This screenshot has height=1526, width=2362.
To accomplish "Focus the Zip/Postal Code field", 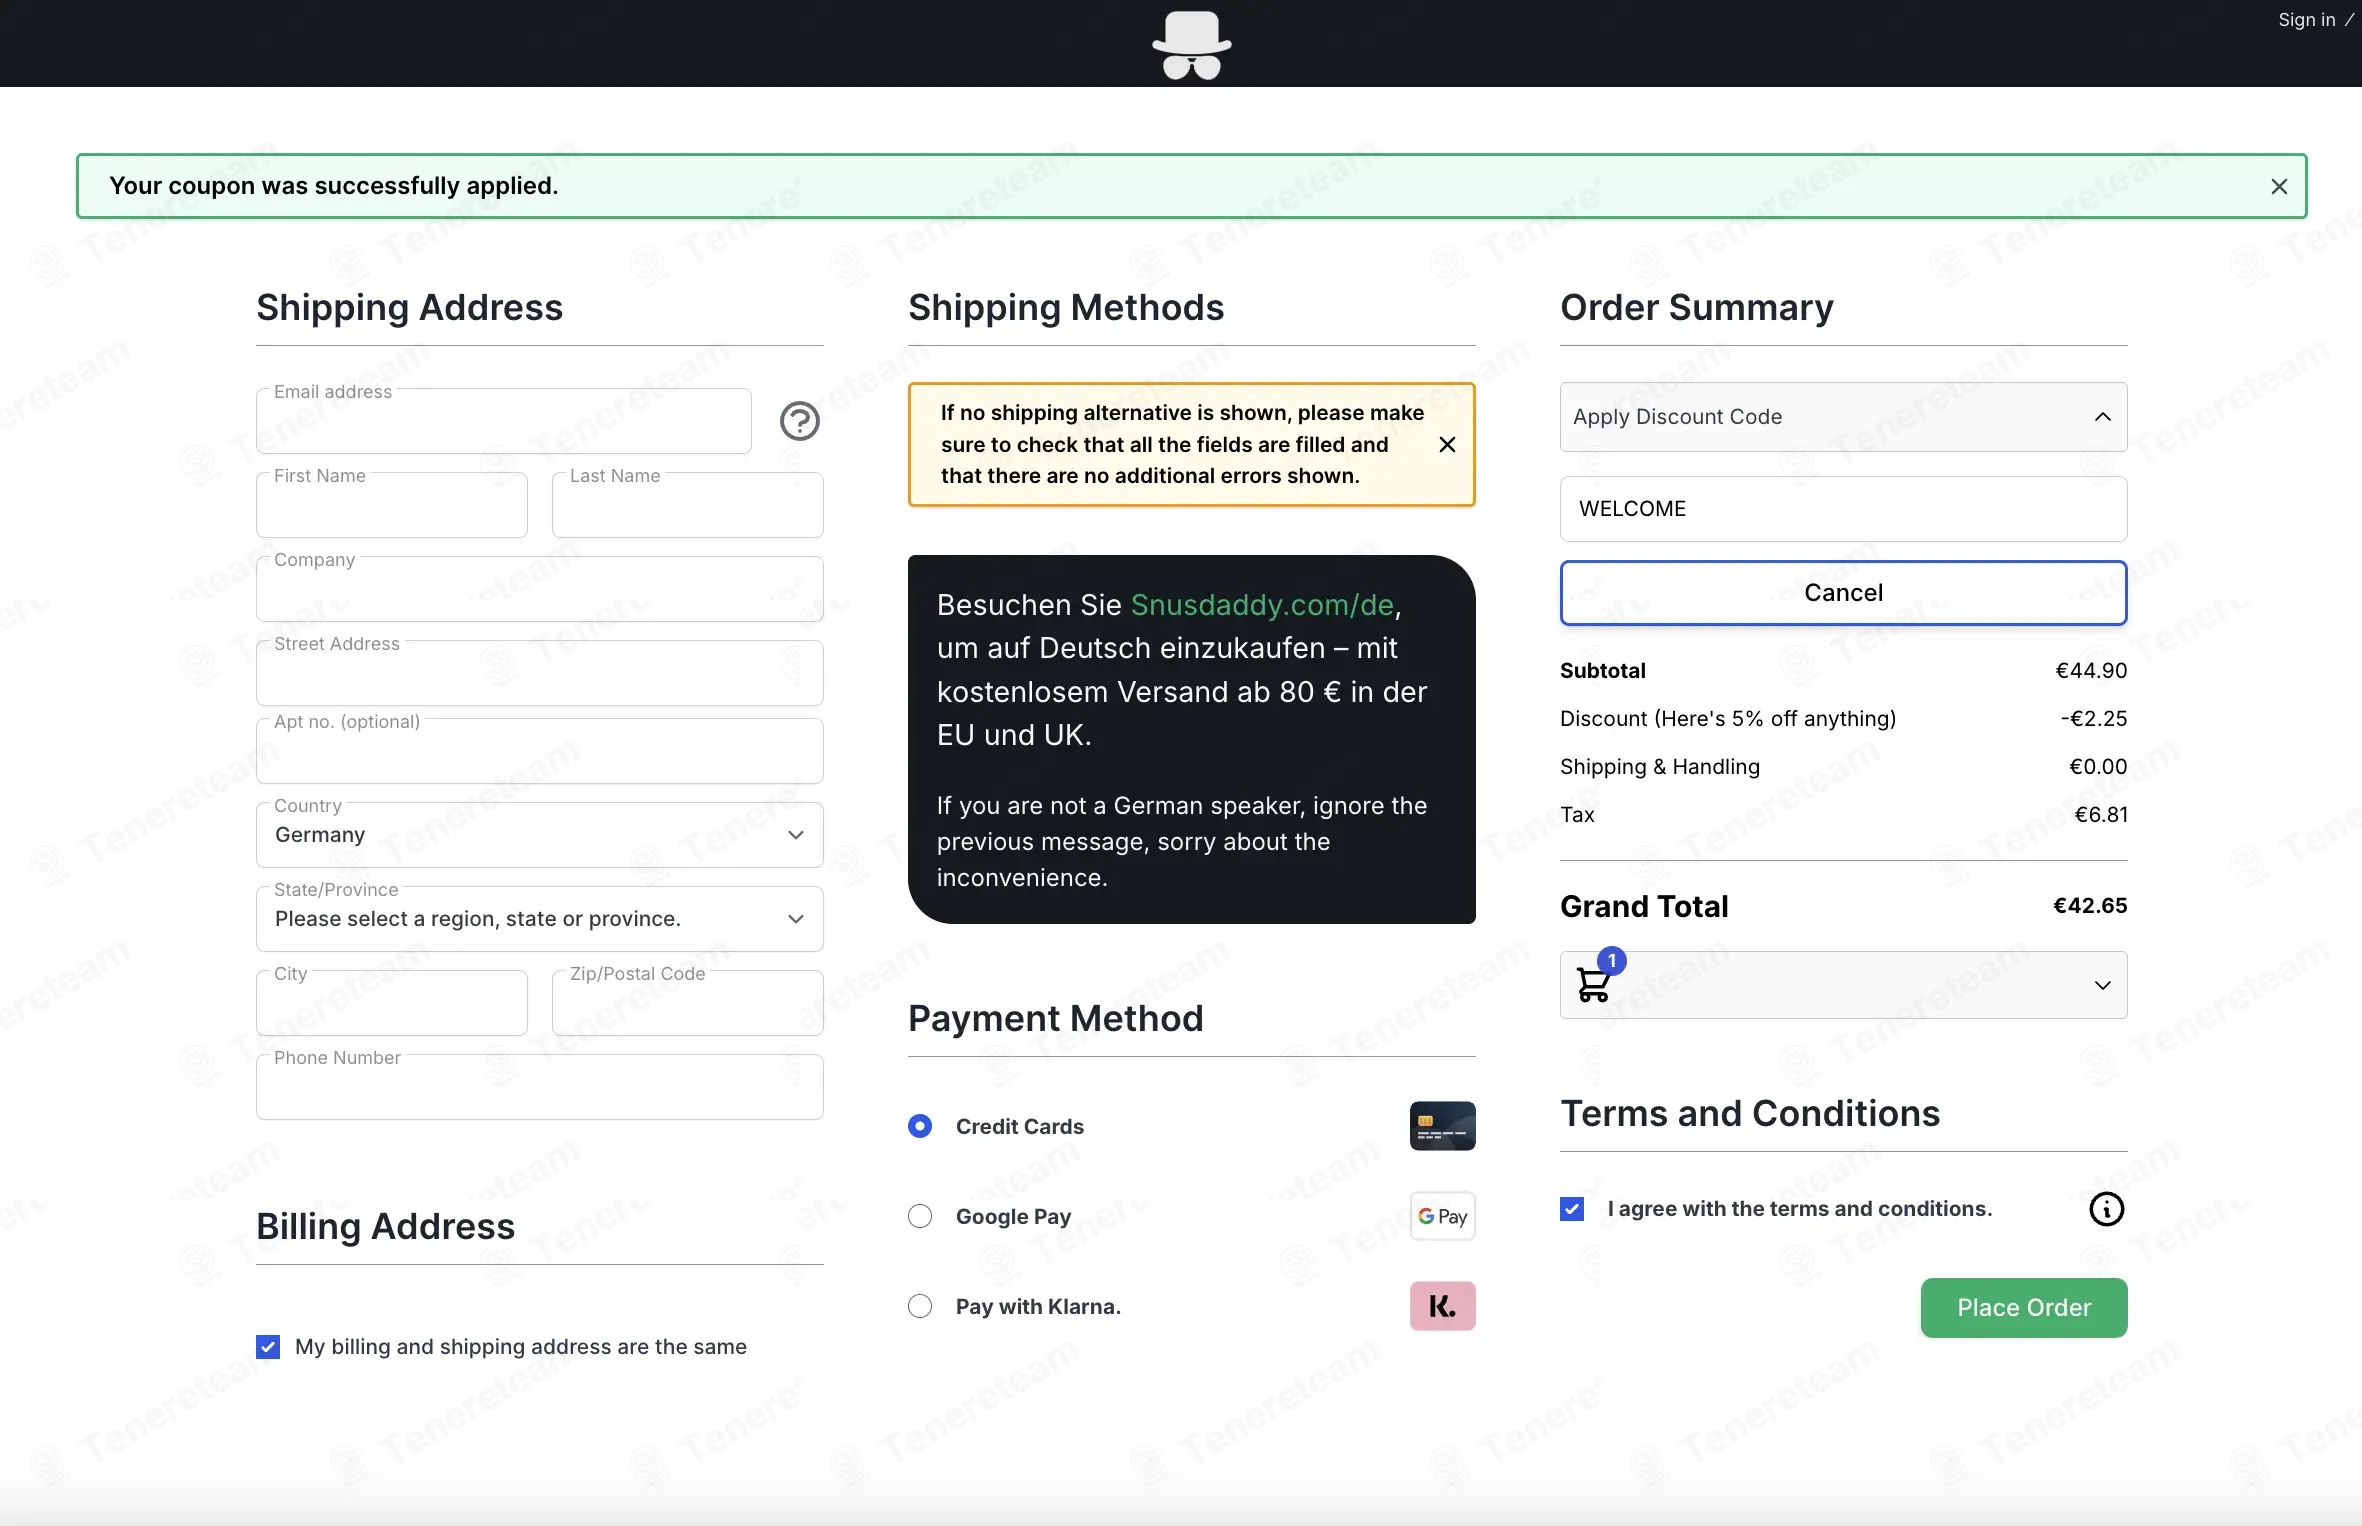I will [x=688, y=1003].
